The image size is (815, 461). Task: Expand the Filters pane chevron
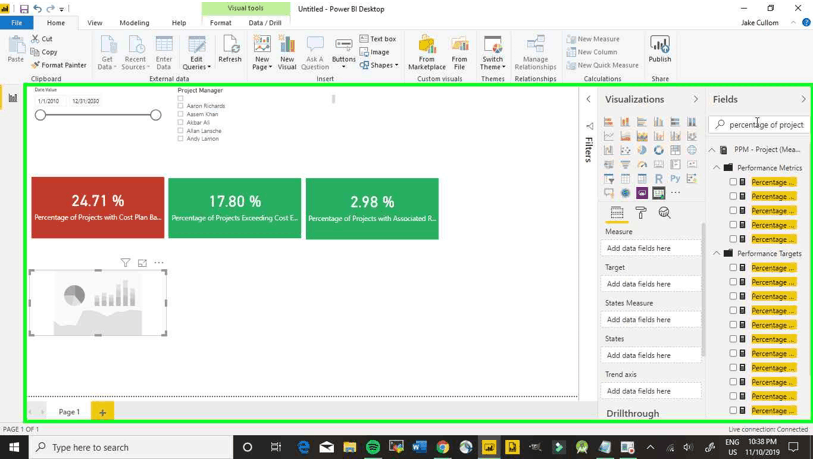pos(588,99)
